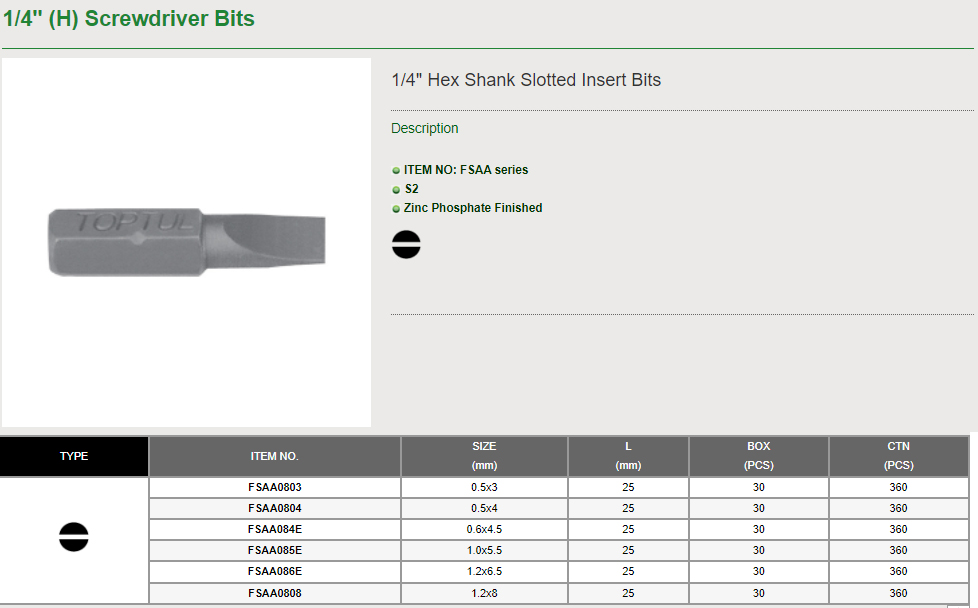Click the length 25 in FSAA085E row
This screenshot has height=608, width=978.
click(628, 551)
